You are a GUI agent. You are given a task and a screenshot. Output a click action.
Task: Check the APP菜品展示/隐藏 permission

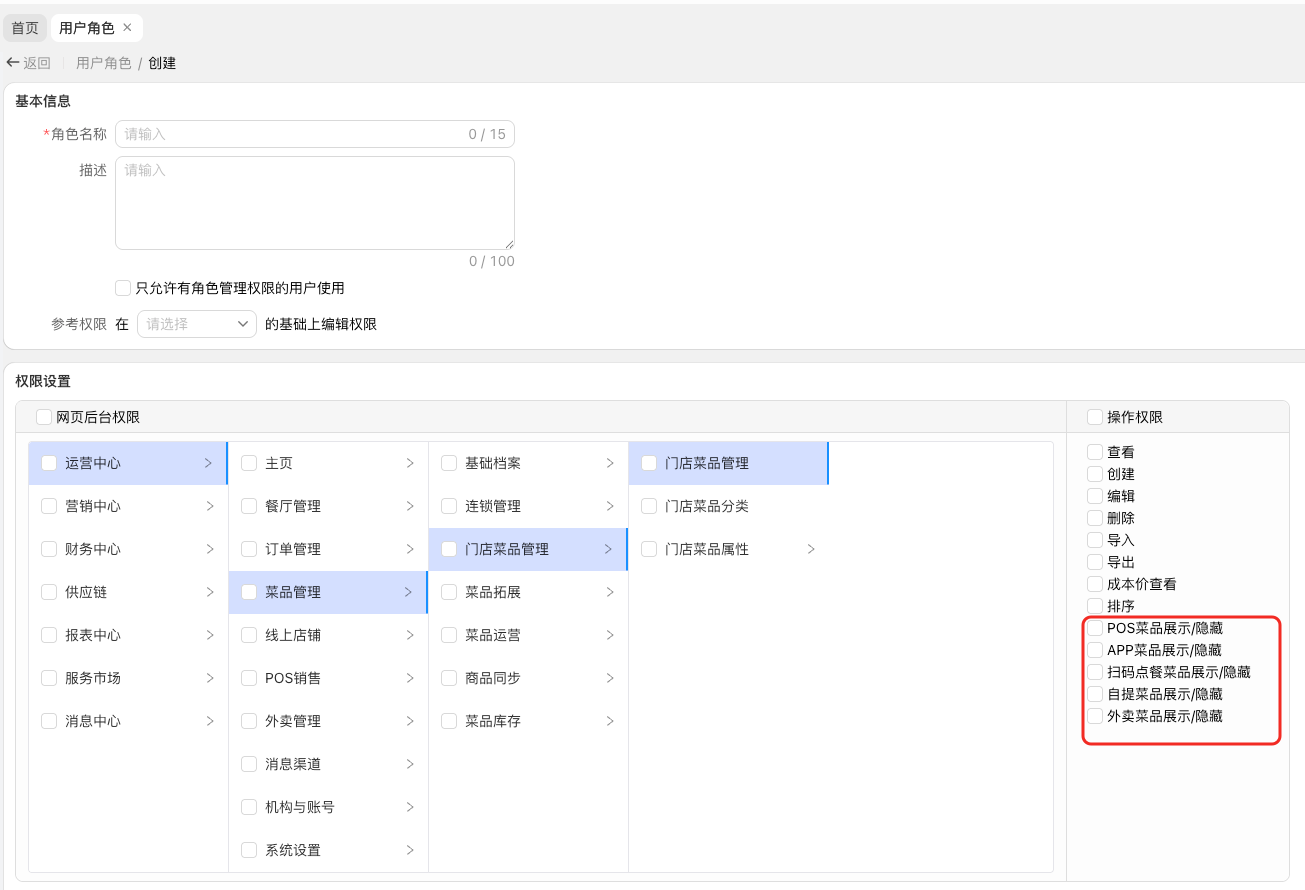[x=1095, y=650]
